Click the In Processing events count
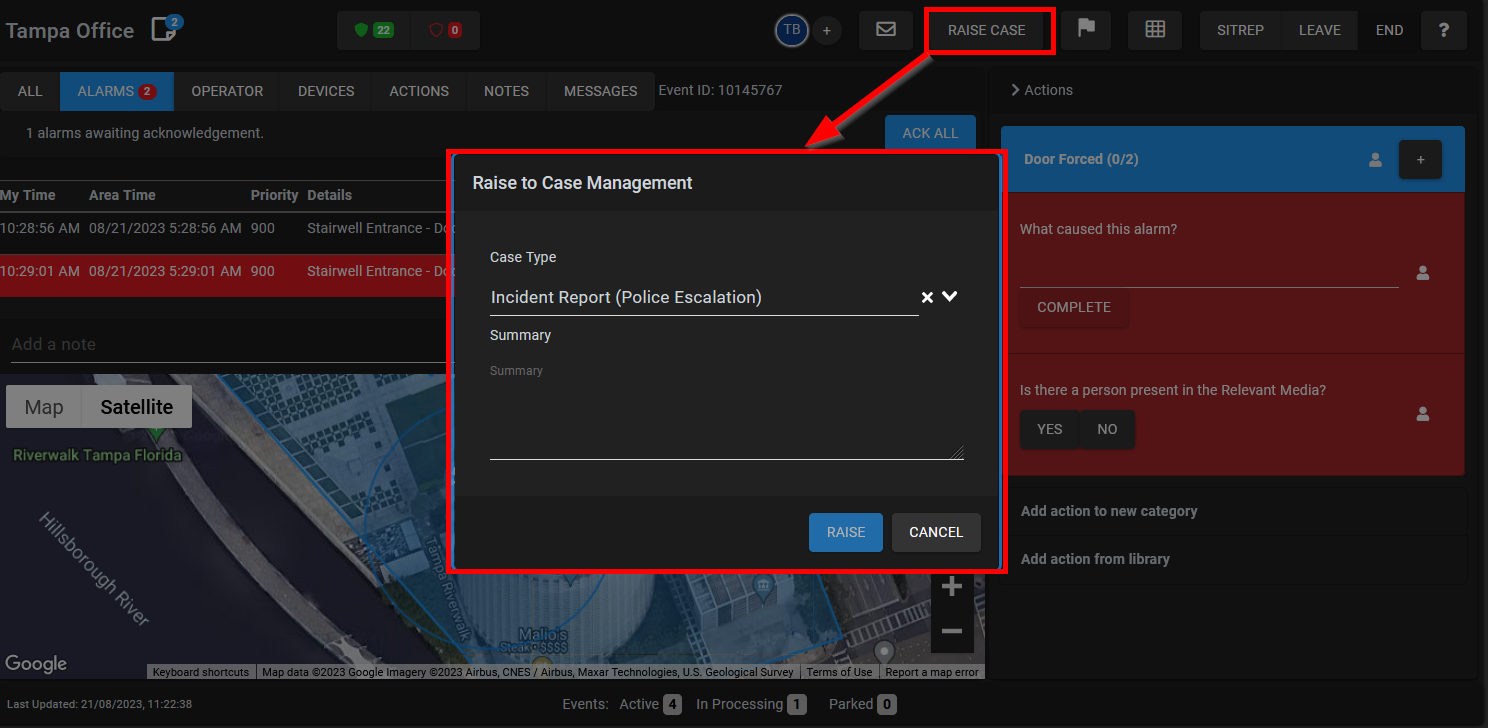The image size is (1488, 728). (x=797, y=705)
